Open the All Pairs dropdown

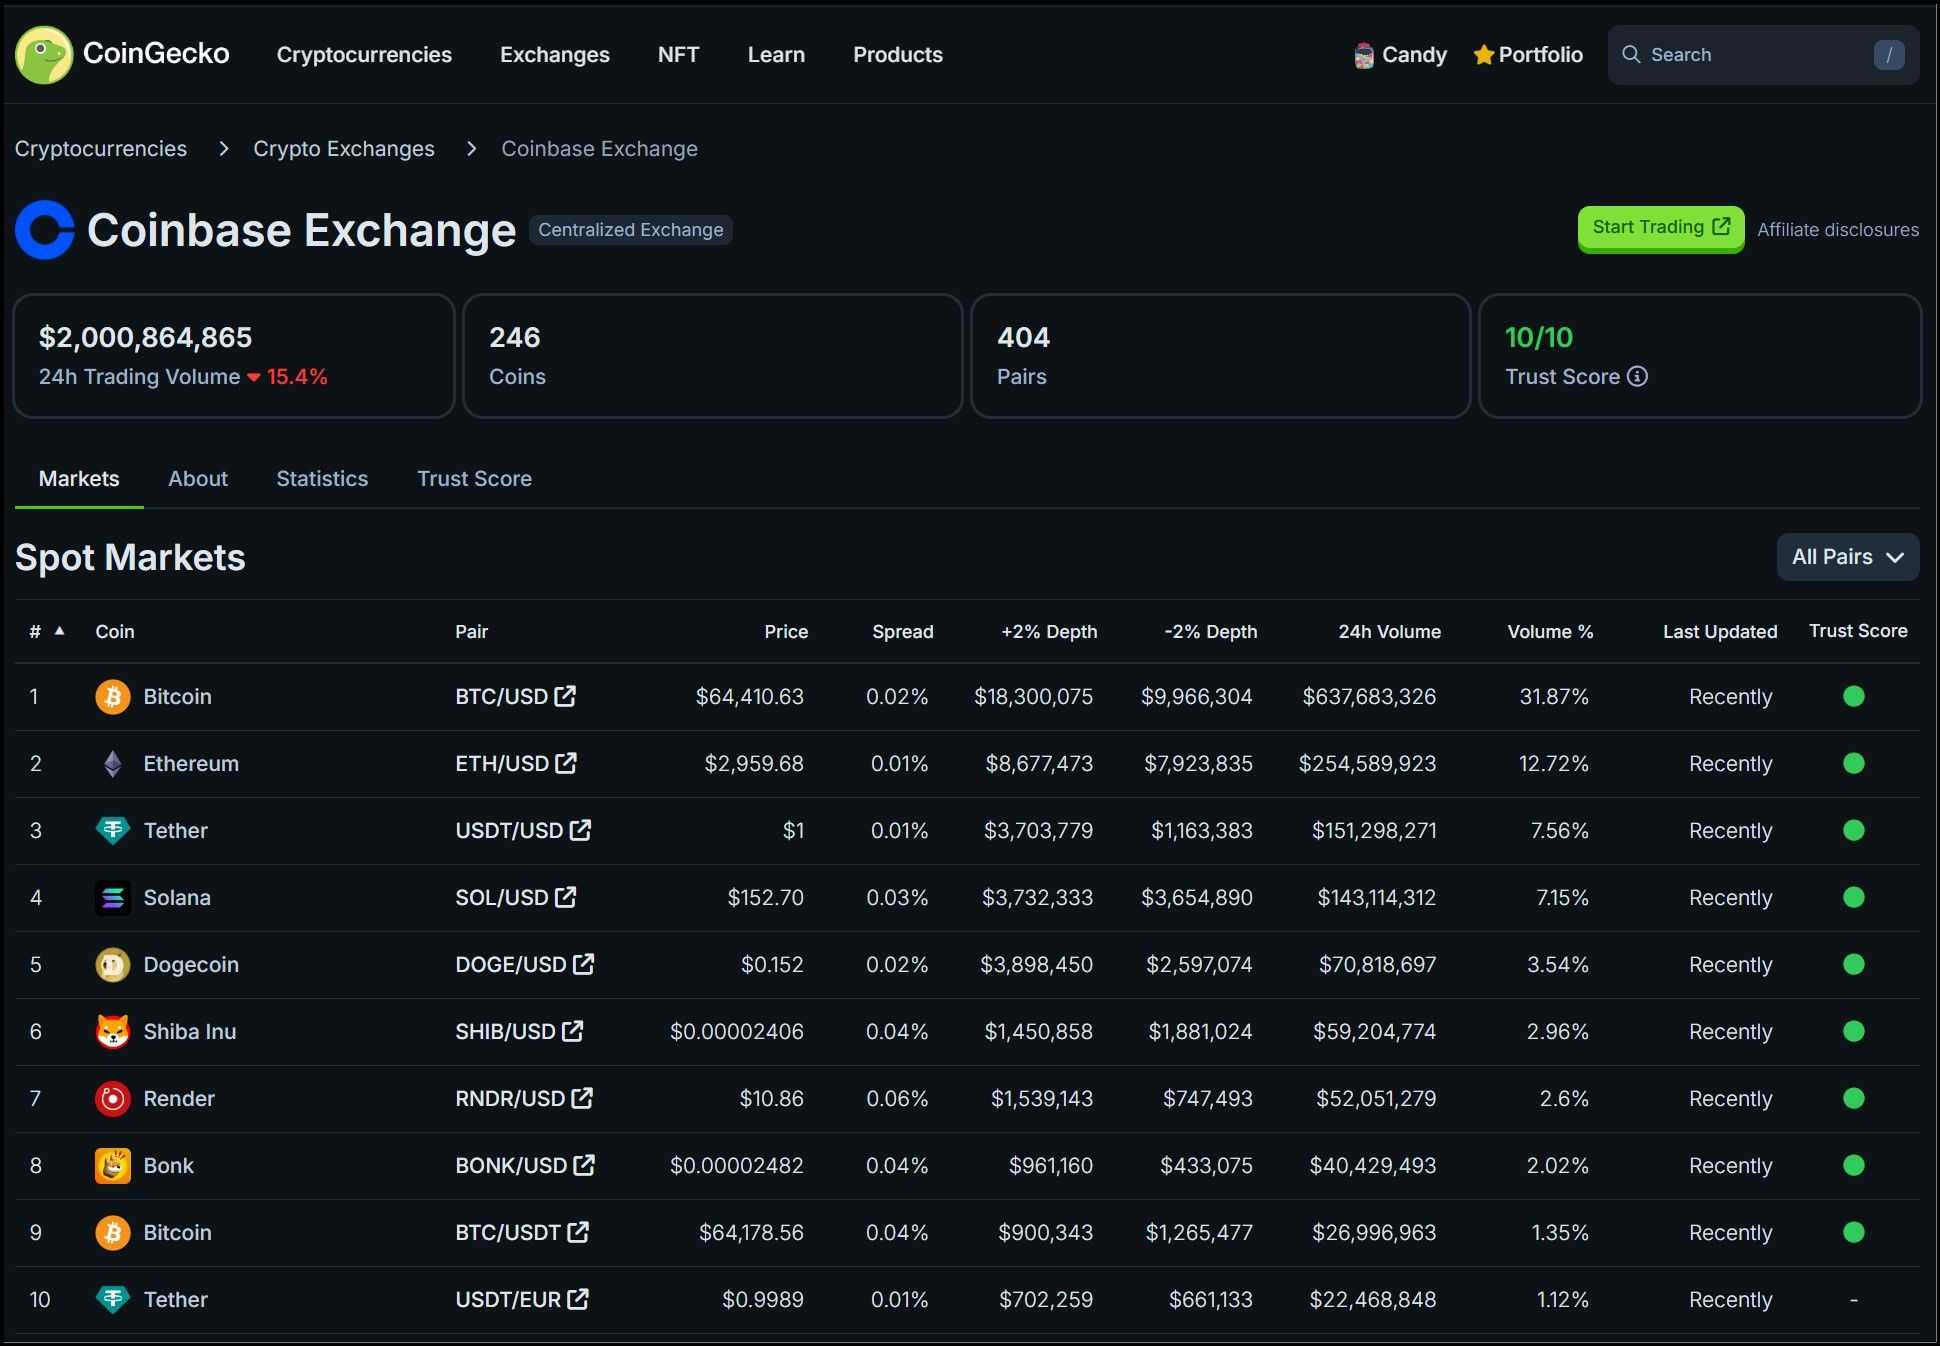(1847, 557)
